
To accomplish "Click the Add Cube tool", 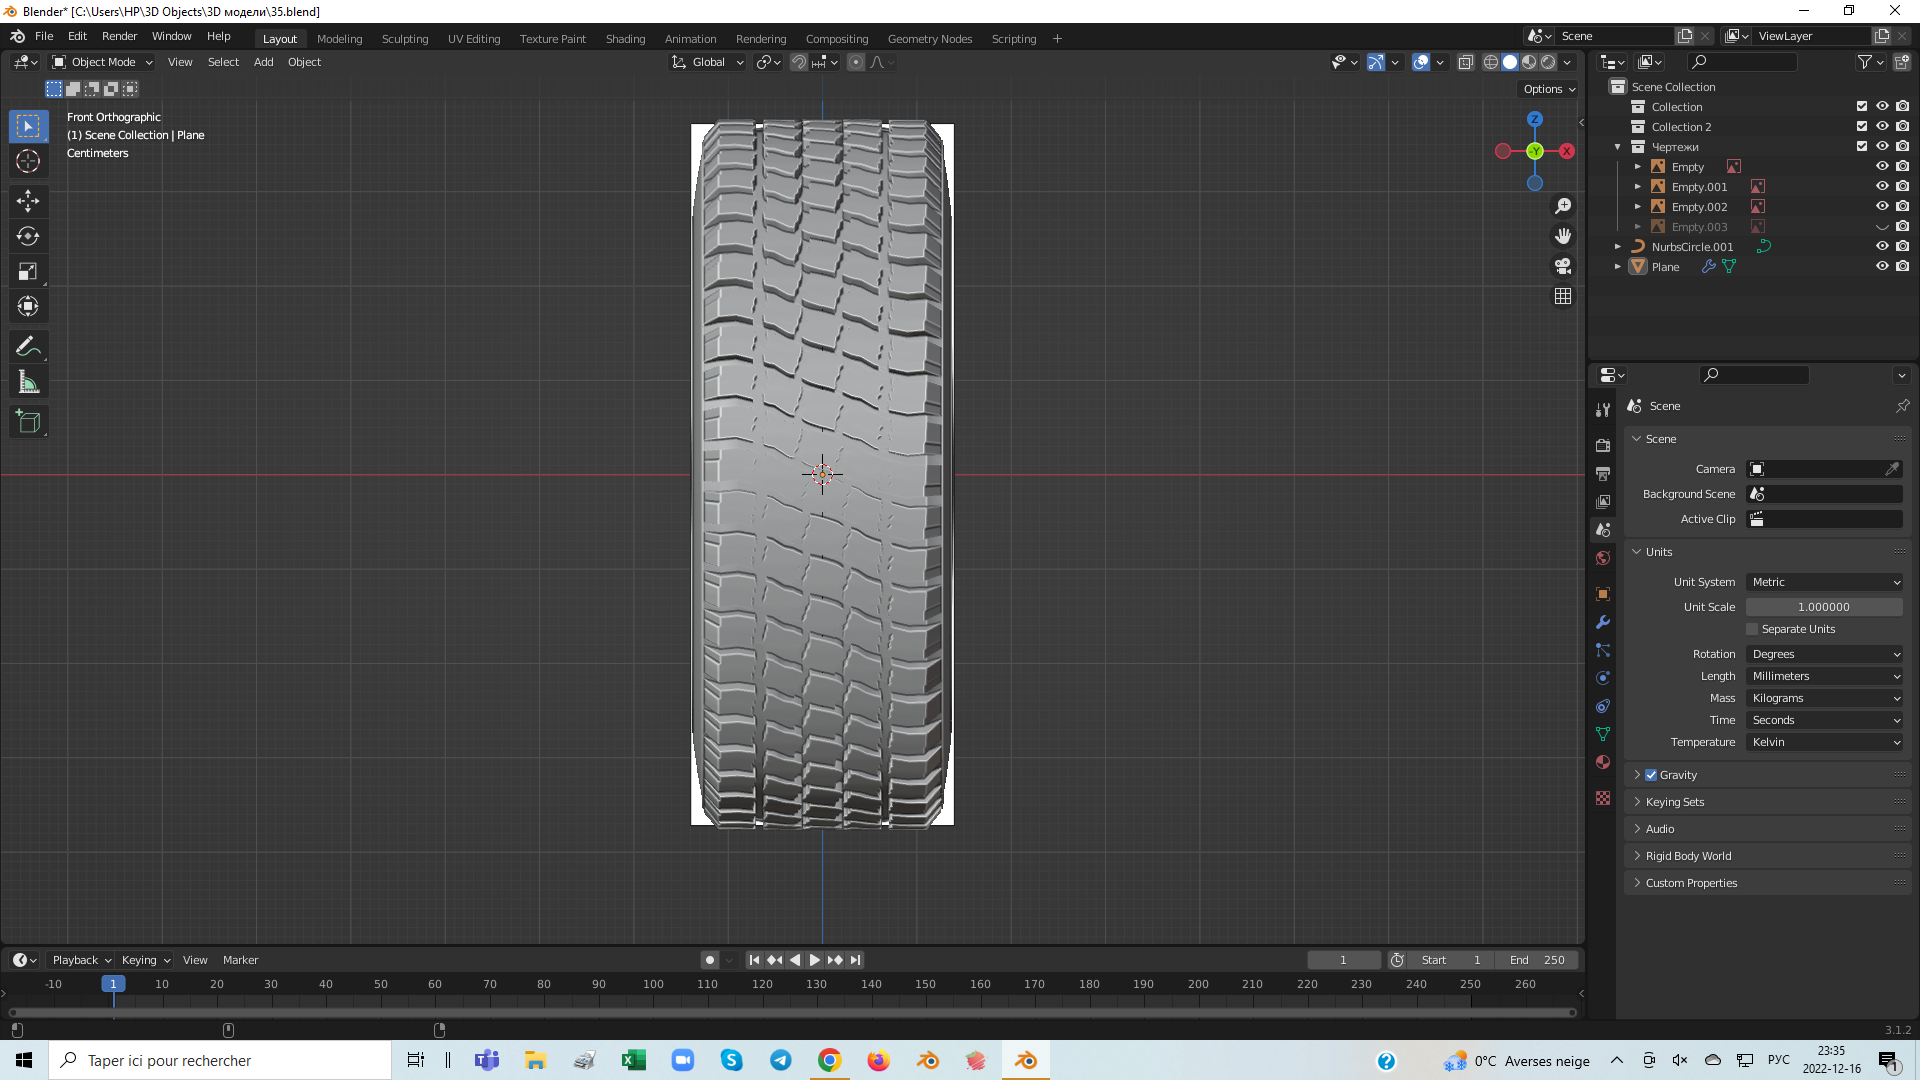I will [x=28, y=422].
